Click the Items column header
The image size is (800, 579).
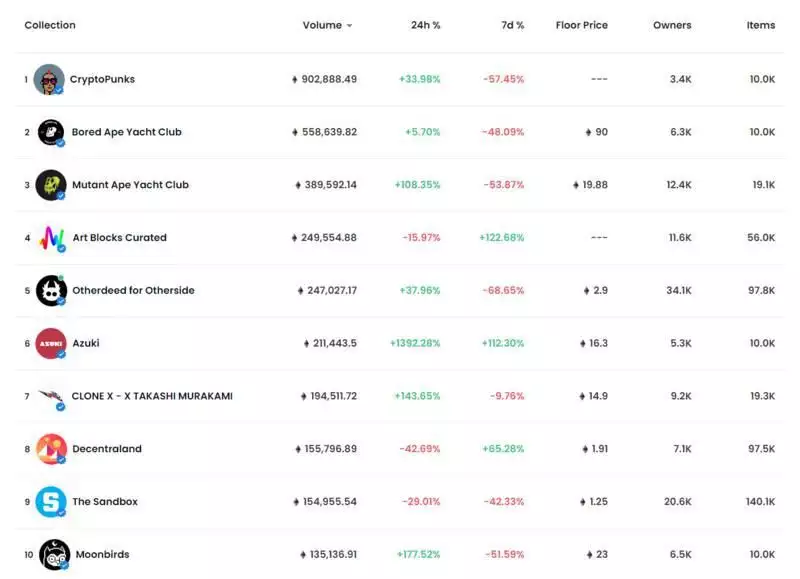(x=761, y=25)
